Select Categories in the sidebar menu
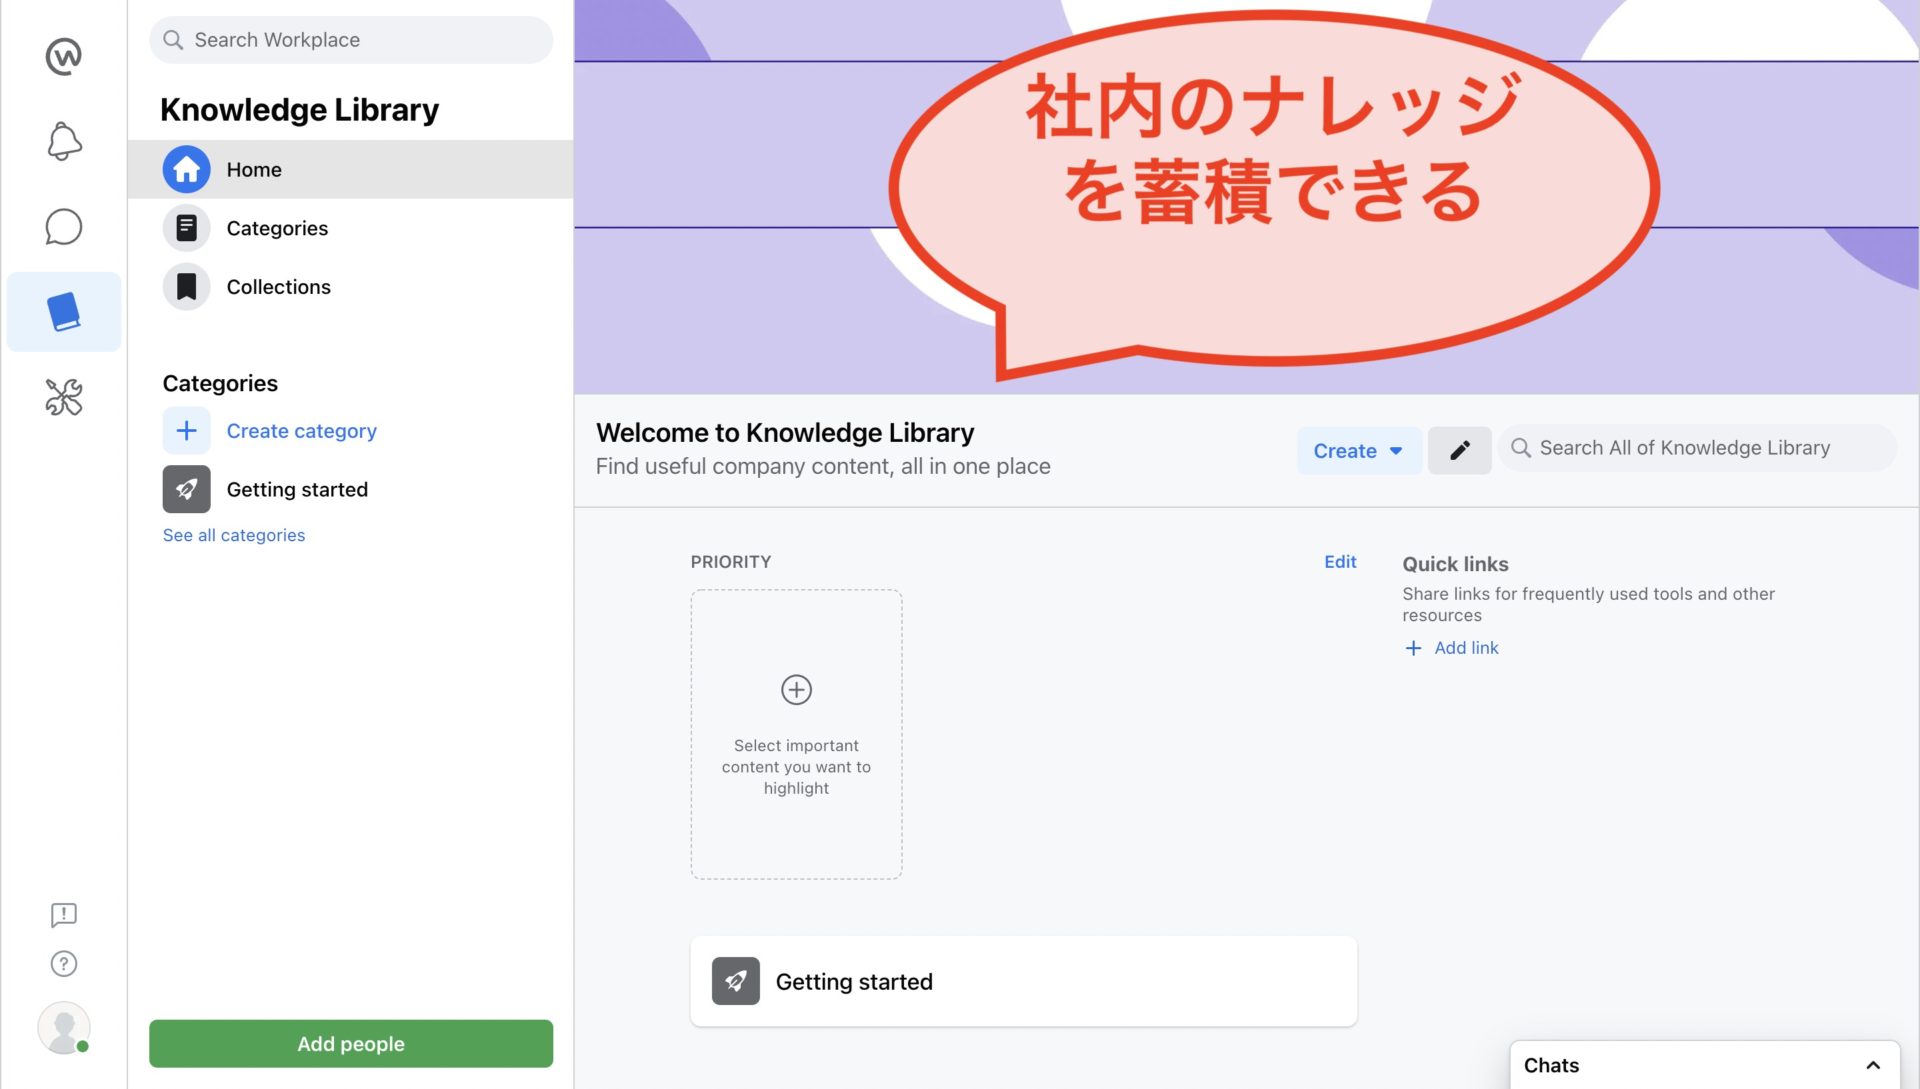The height and width of the screenshot is (1089, 1920). pyautogui.click(x=351, y=228)
